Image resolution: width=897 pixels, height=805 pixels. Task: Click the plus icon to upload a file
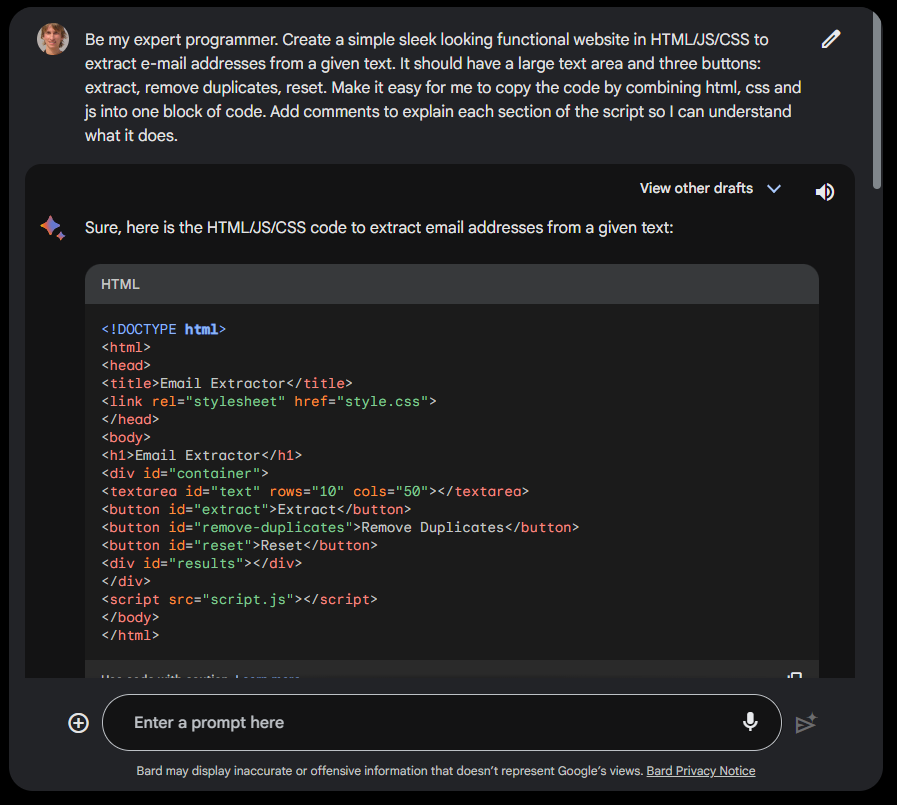[x=78, y=723]
